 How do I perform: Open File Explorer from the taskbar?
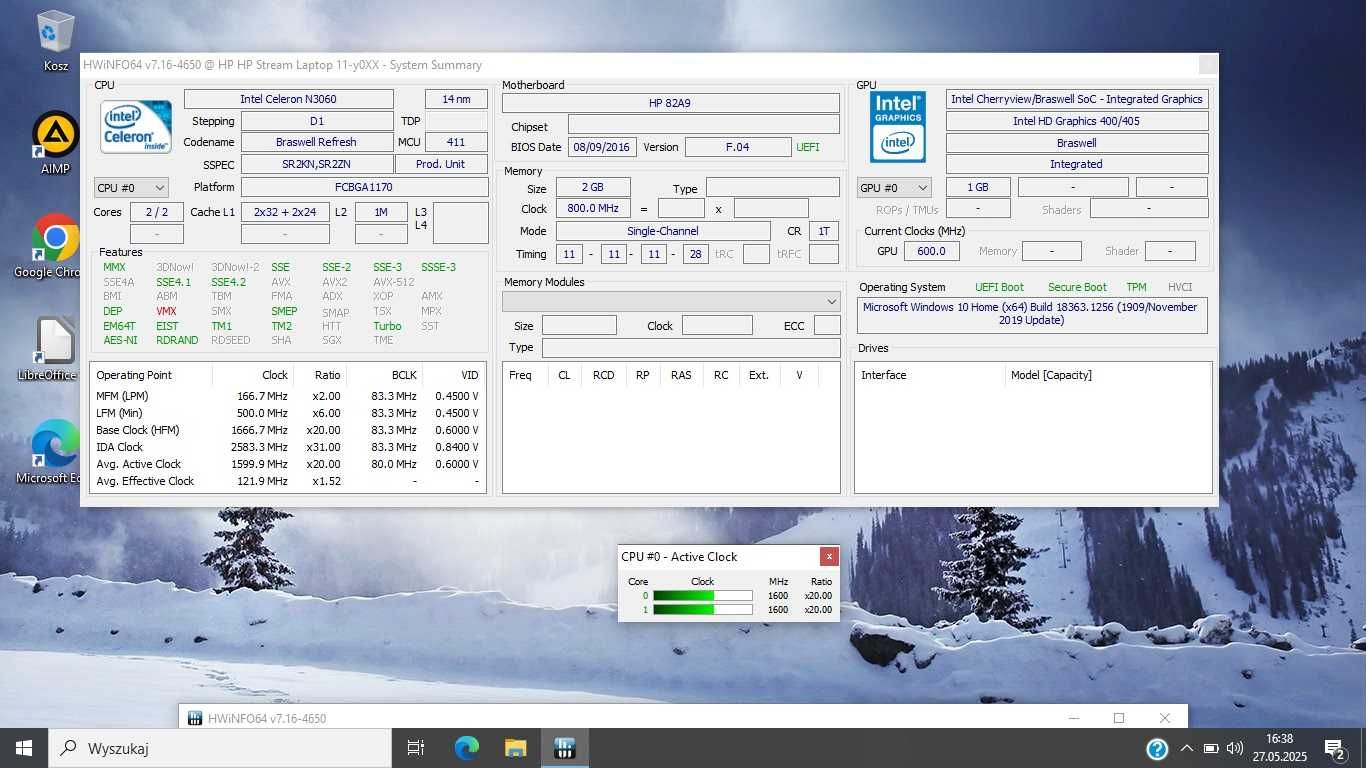click(x=515, y=748)
